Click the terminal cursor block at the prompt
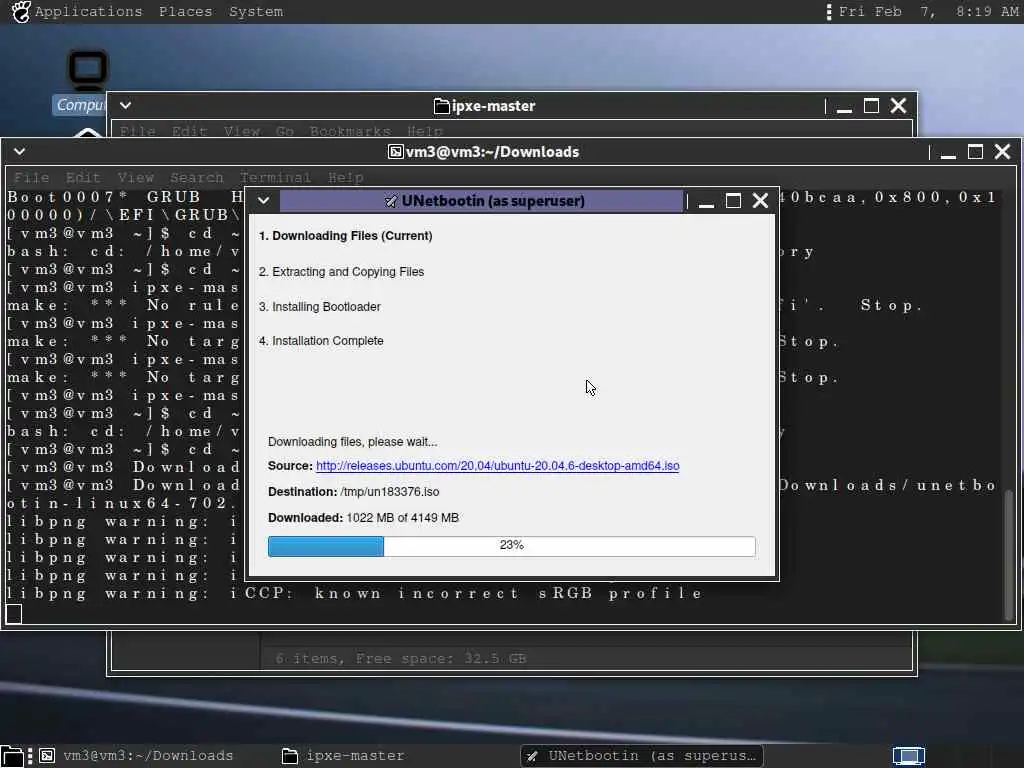The image size is (1024, 768). (x=14, y=614)
